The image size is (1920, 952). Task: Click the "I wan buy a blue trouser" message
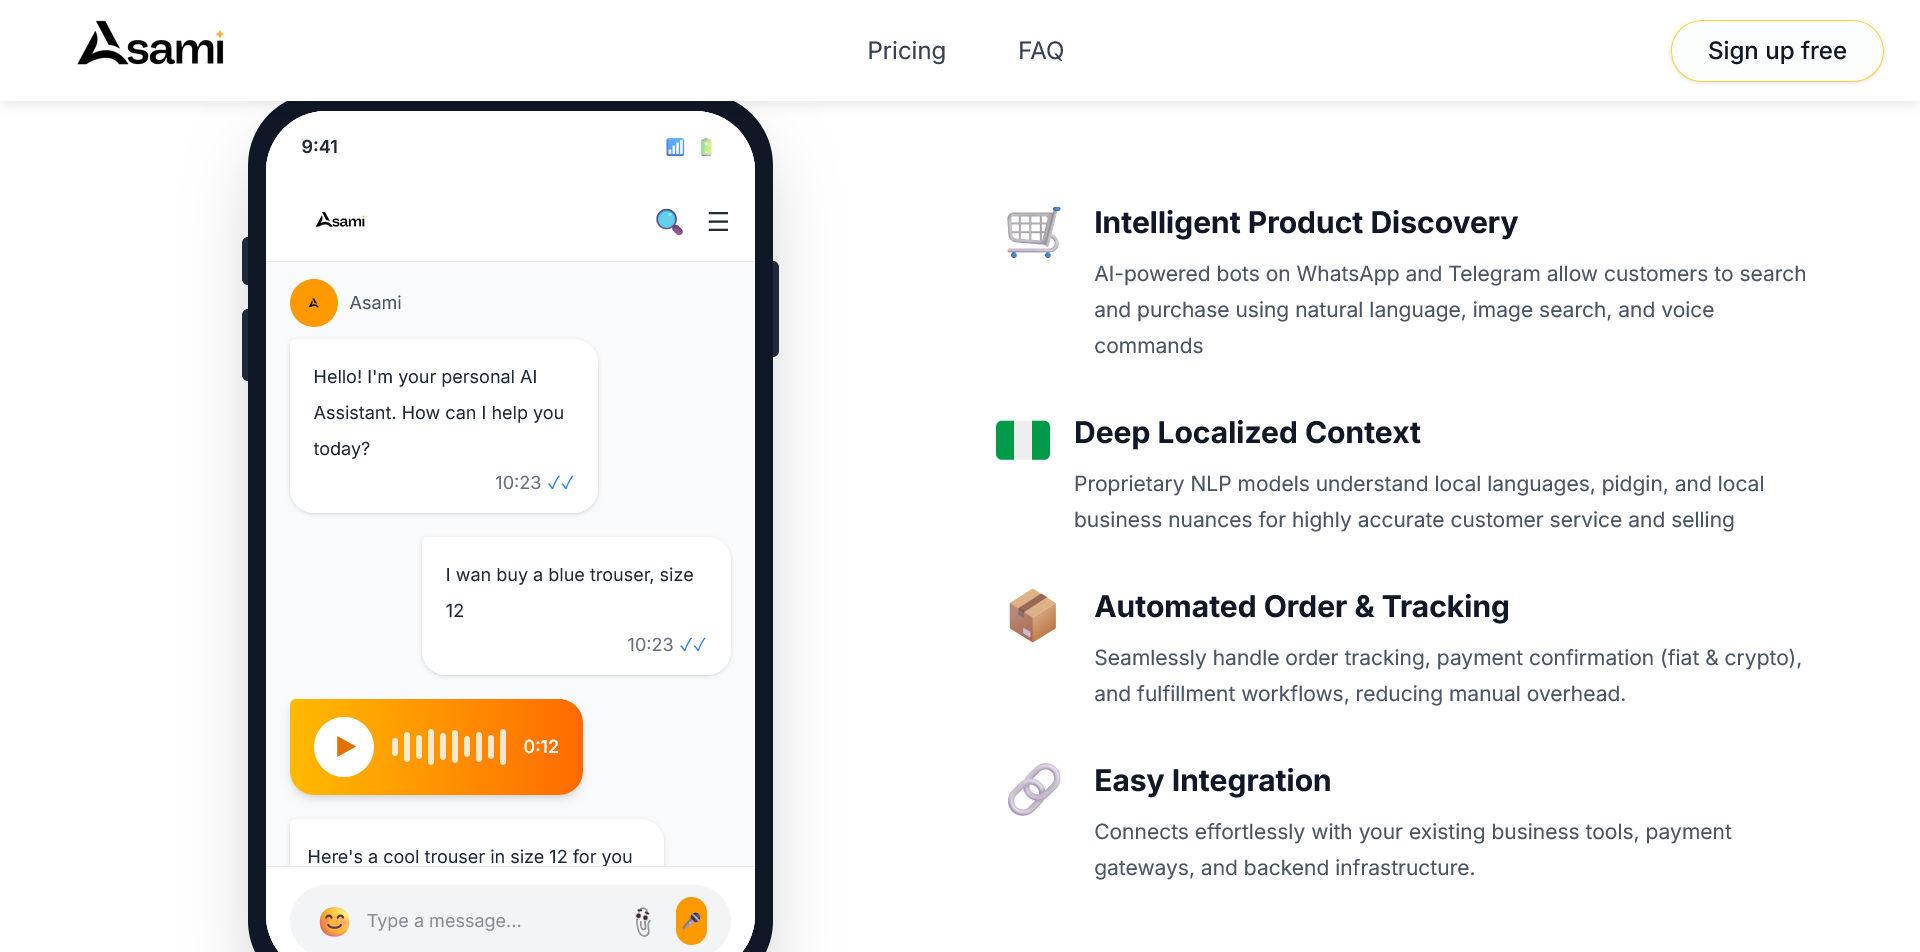tap(576, 606)
